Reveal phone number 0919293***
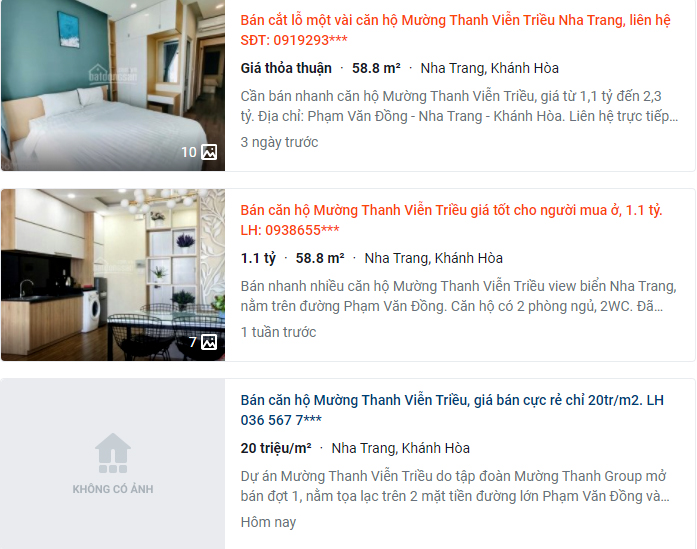This screenshot has width=697, height=549. [x=310, y=40]
